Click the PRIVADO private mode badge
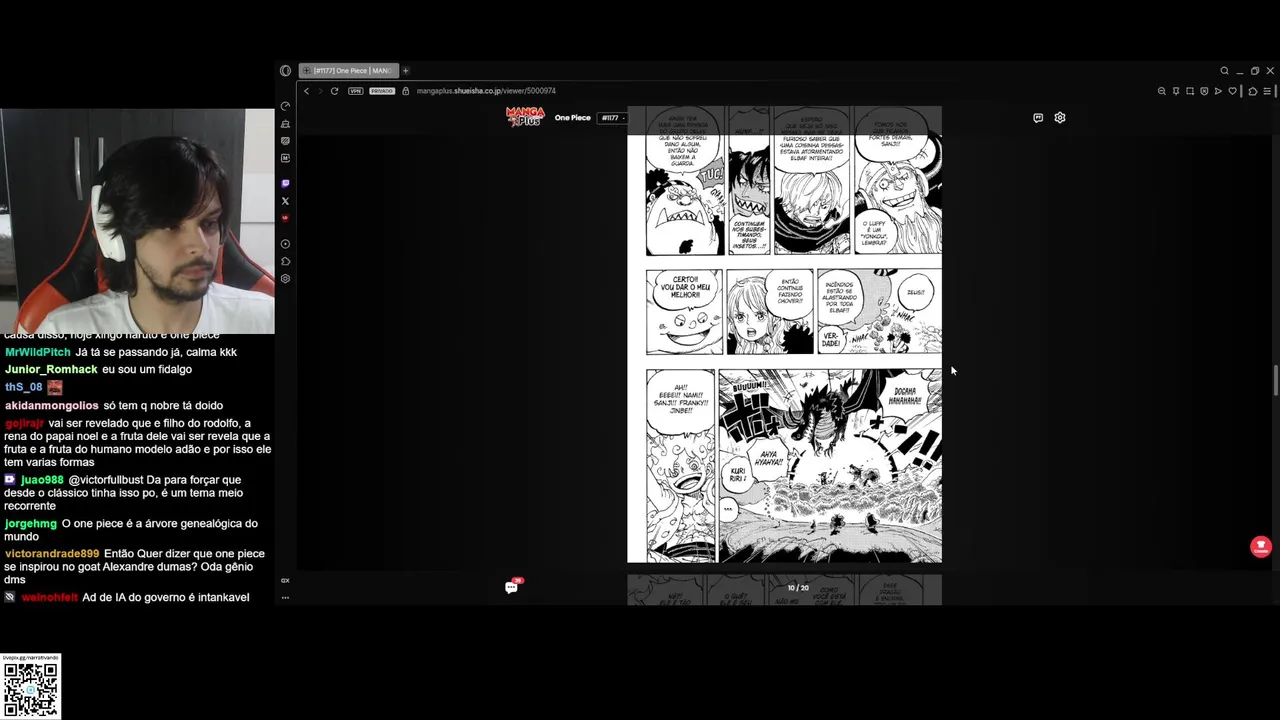The width and height of the screenshot is (1280, 720). tap(382, 91)
